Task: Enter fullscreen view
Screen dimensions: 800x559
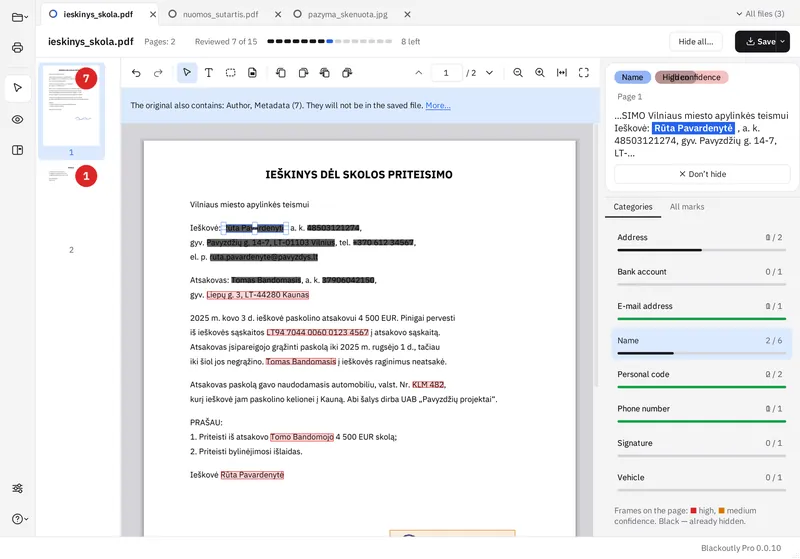Action: click(x=584, y=73)
